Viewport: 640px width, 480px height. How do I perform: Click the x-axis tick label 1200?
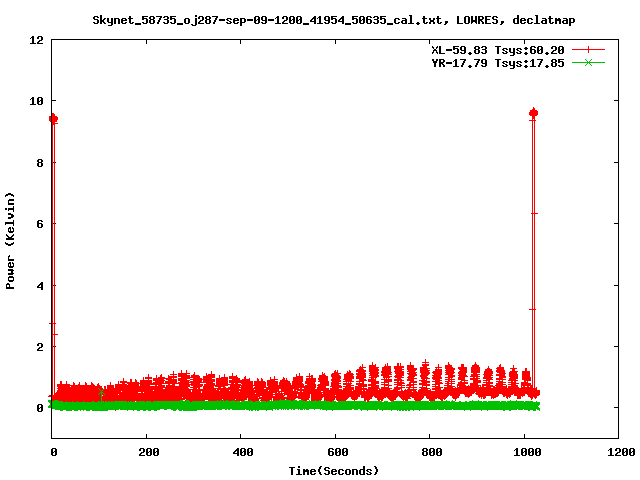(621, 452)
